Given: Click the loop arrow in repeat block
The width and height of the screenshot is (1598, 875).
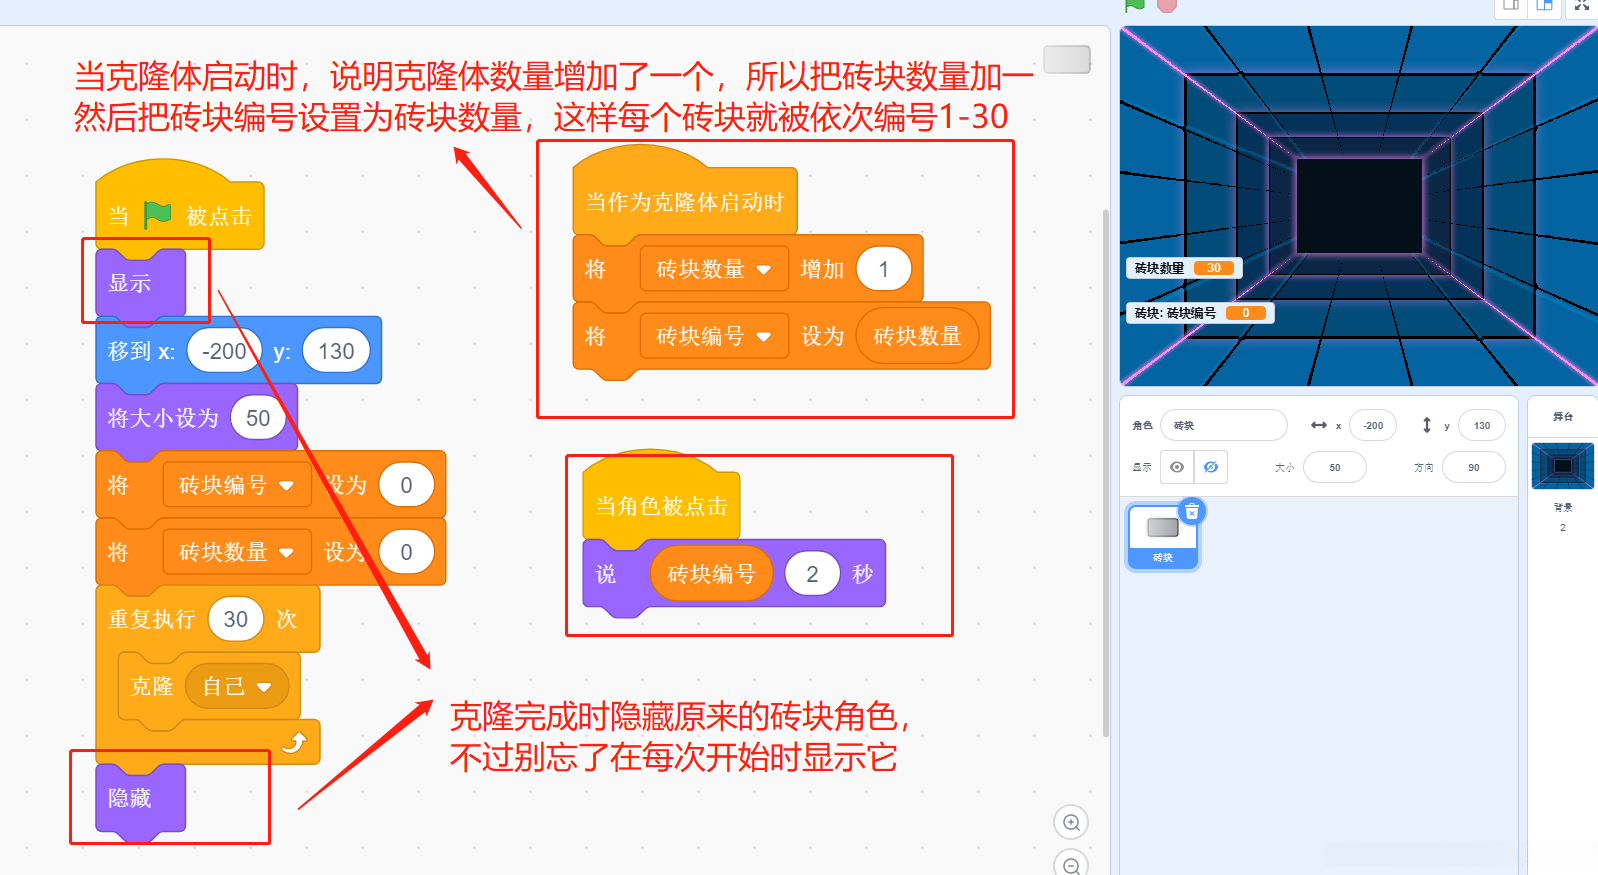Looking at the screenshot, I should click(x=294, y=742).
